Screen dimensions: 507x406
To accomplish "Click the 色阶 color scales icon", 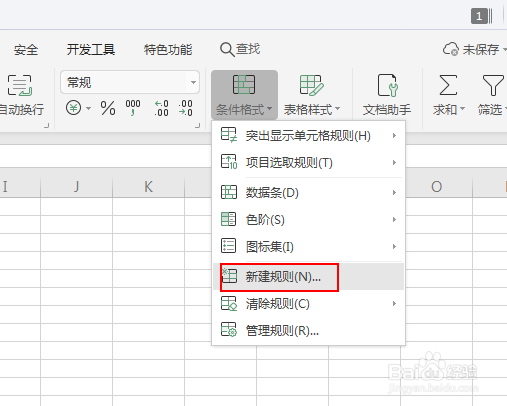I will click(x=229, y=219).
